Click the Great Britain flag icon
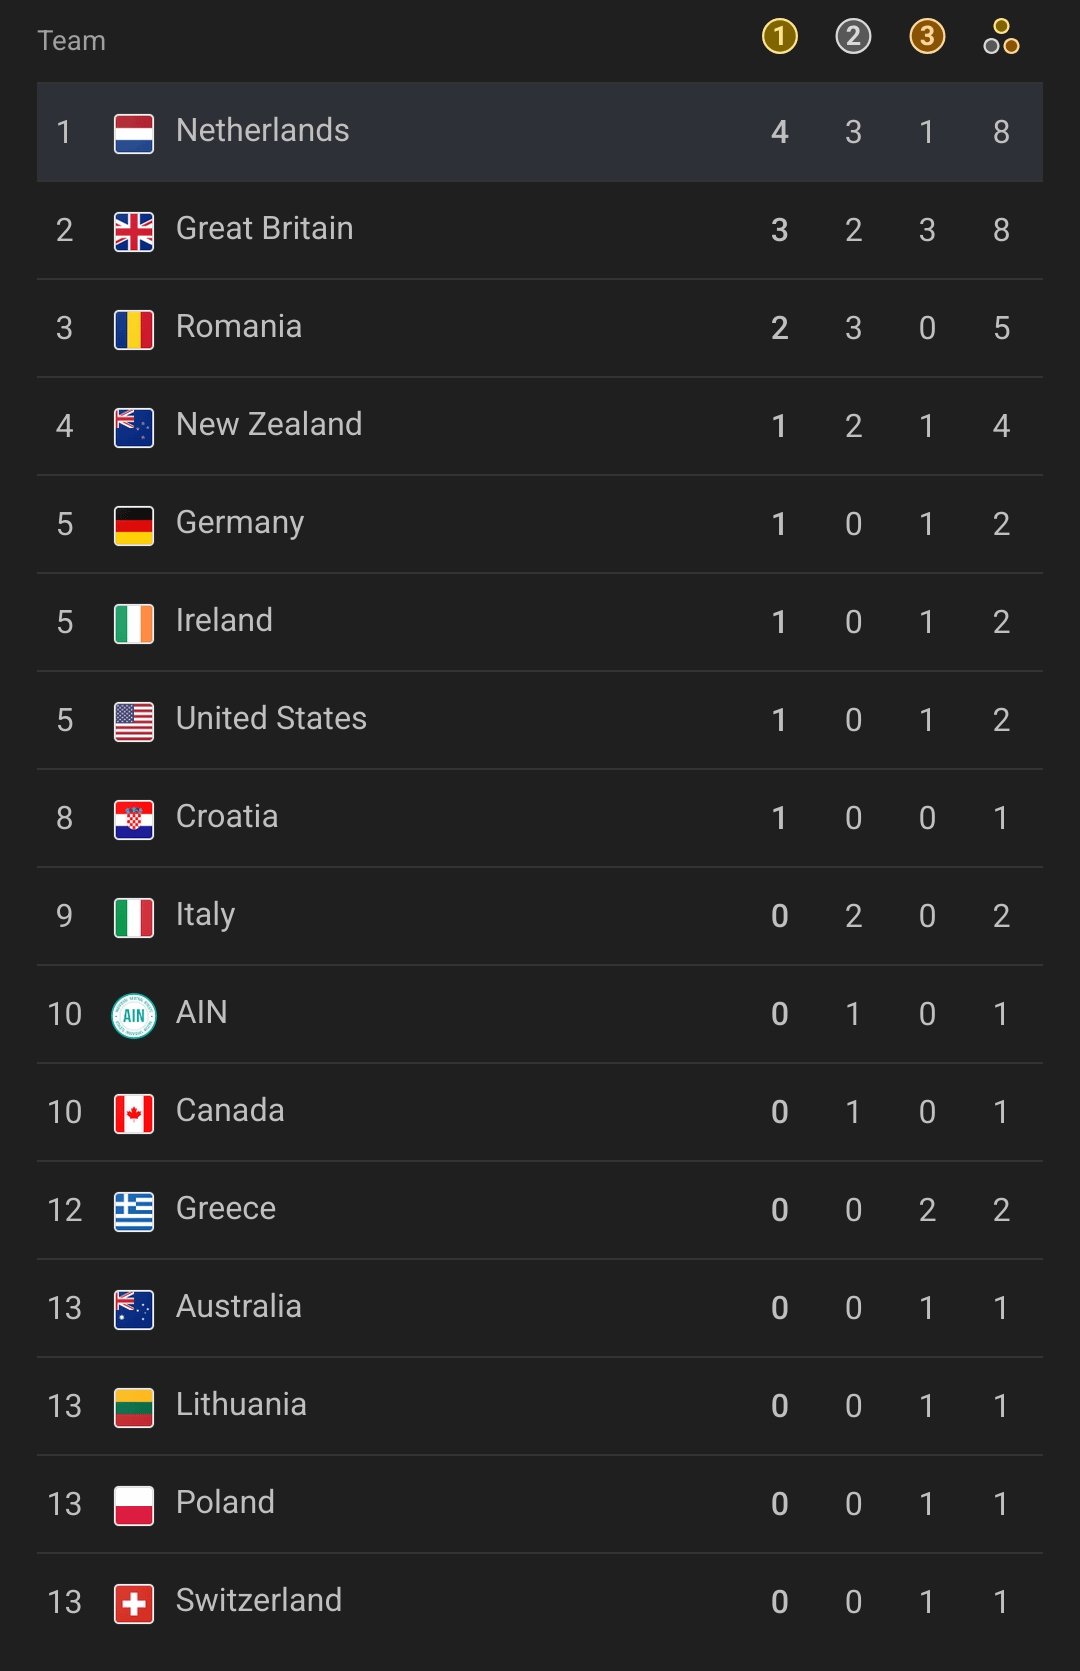The height and width of the screenshot is (1671, 1080). pyautogui.click(x=134, y=231)
